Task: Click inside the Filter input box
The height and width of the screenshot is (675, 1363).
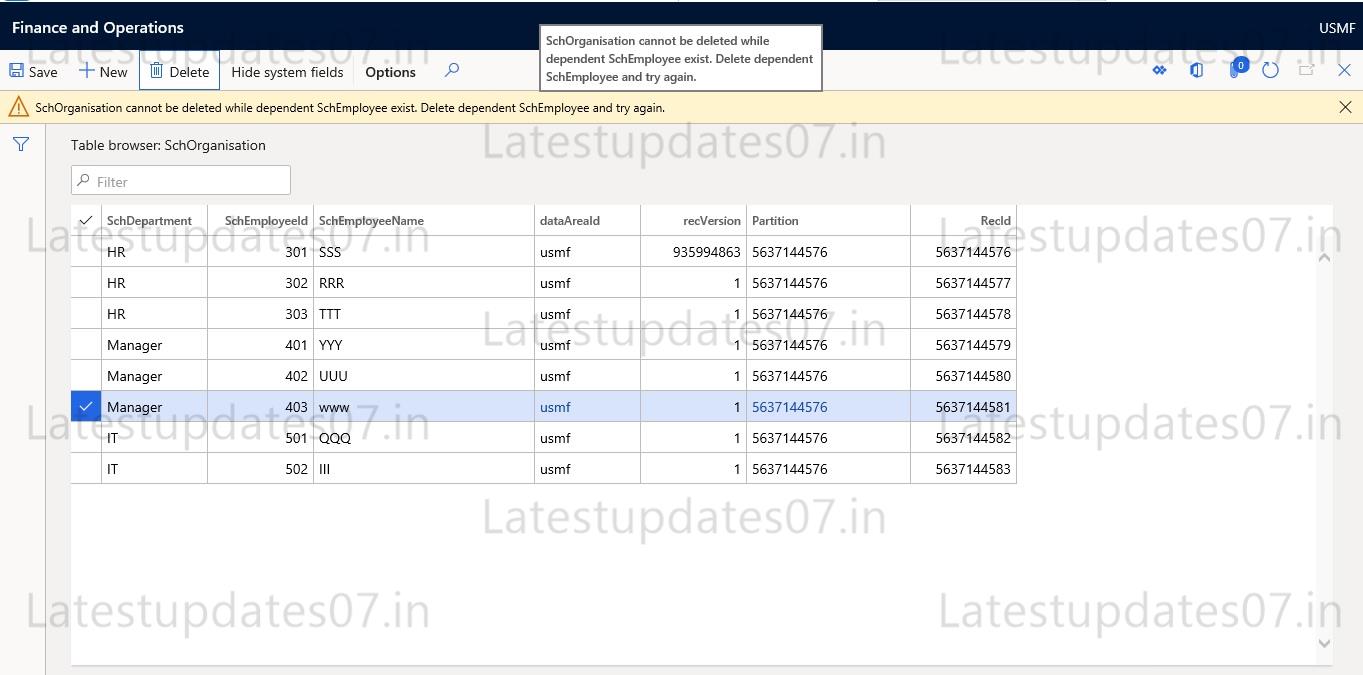Action: (180, 180)
